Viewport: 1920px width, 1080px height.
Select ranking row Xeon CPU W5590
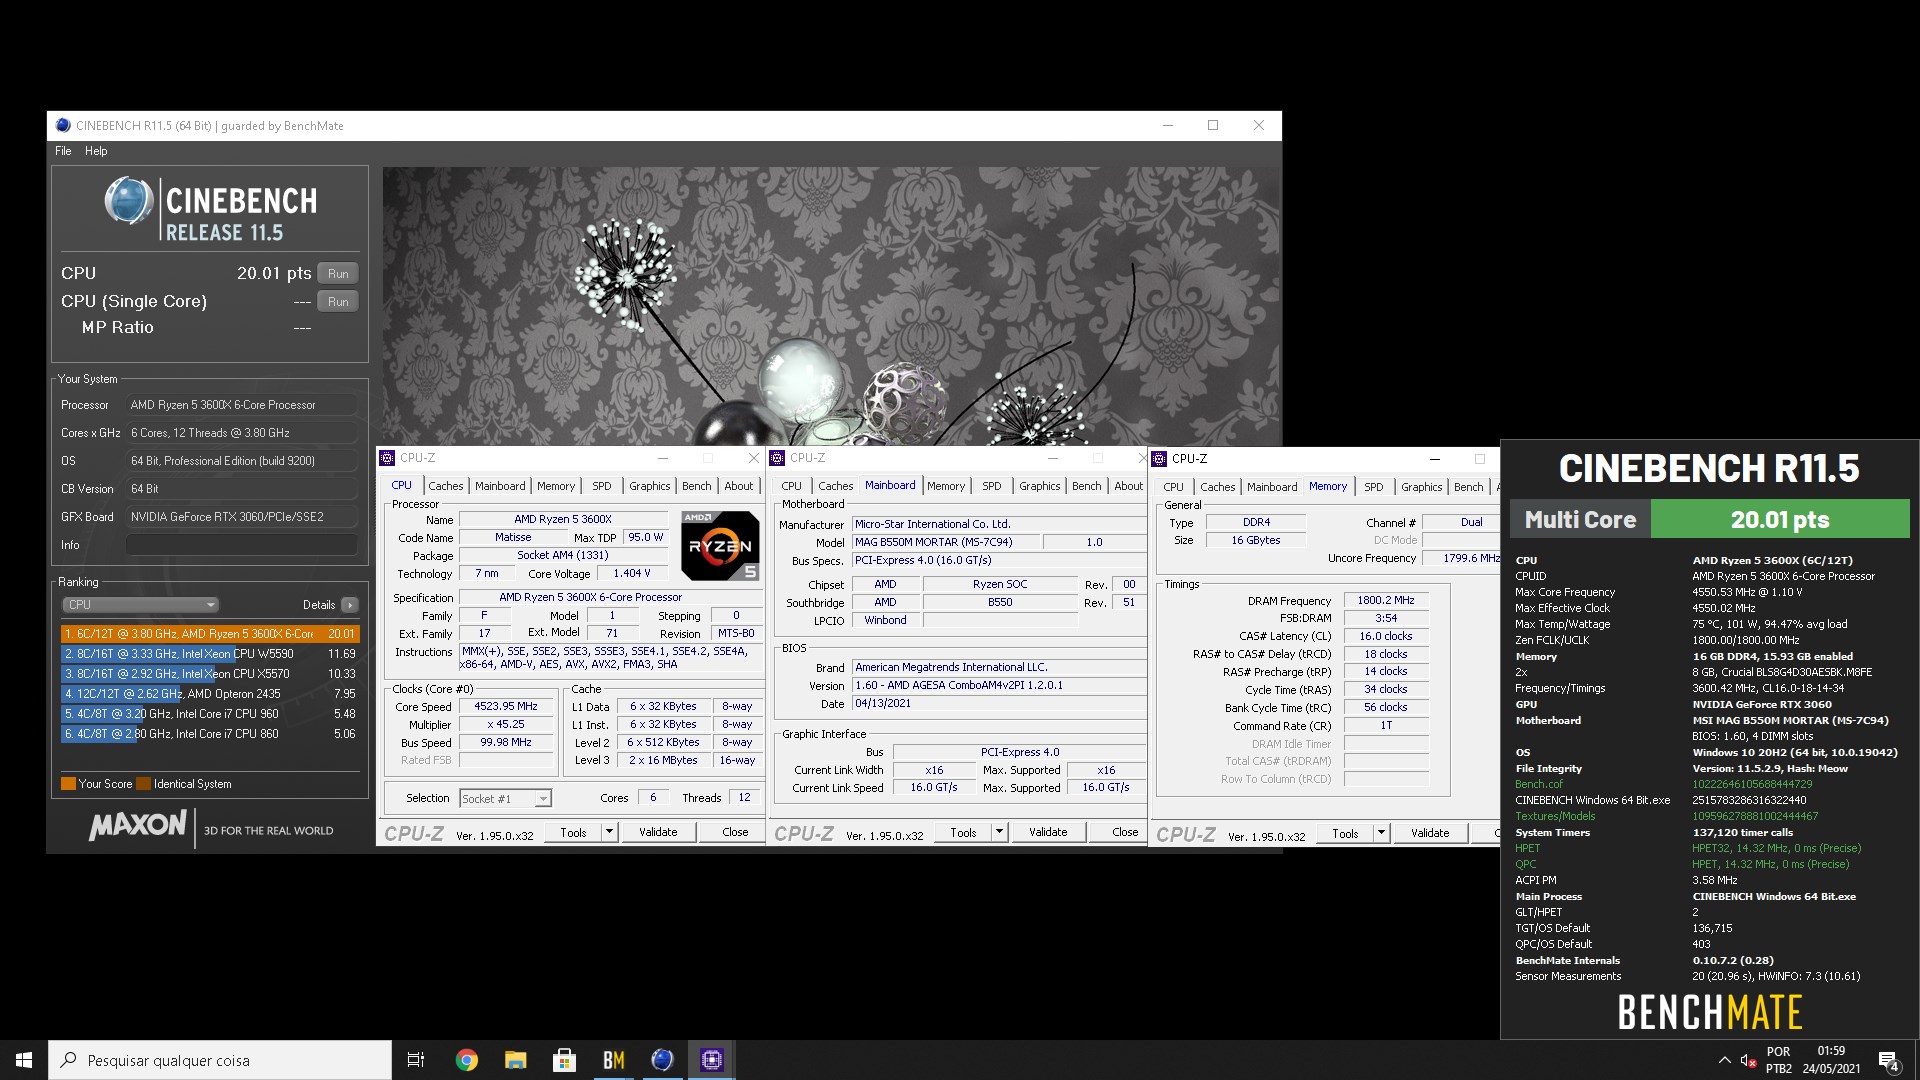(x=209, y=654)
